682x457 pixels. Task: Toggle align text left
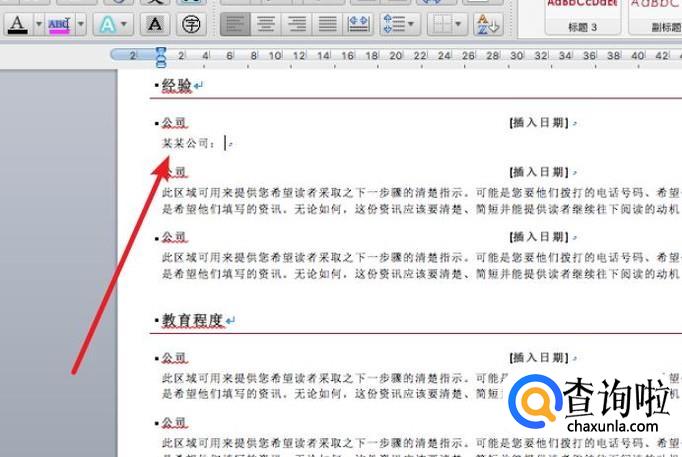pos(233,23)
